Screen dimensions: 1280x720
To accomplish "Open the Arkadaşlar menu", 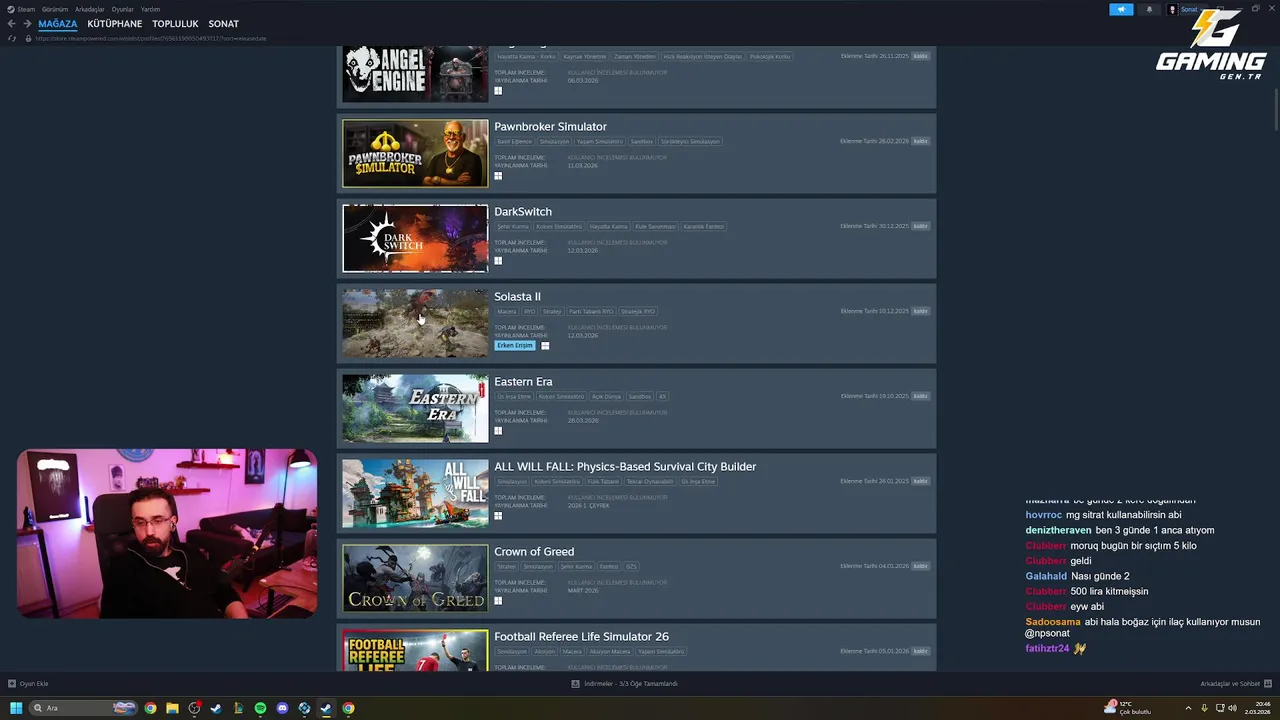I will pos(90,9).
